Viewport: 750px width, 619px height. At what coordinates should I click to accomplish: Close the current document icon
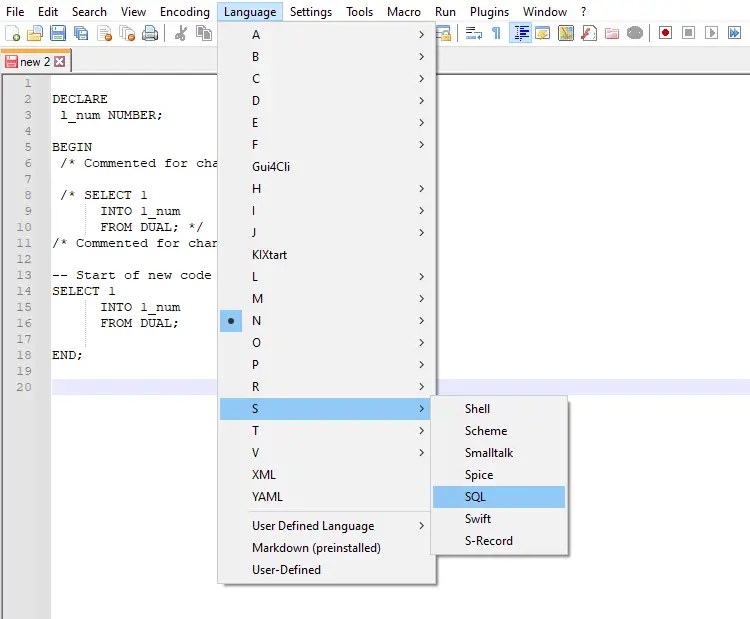pos(104,33)
